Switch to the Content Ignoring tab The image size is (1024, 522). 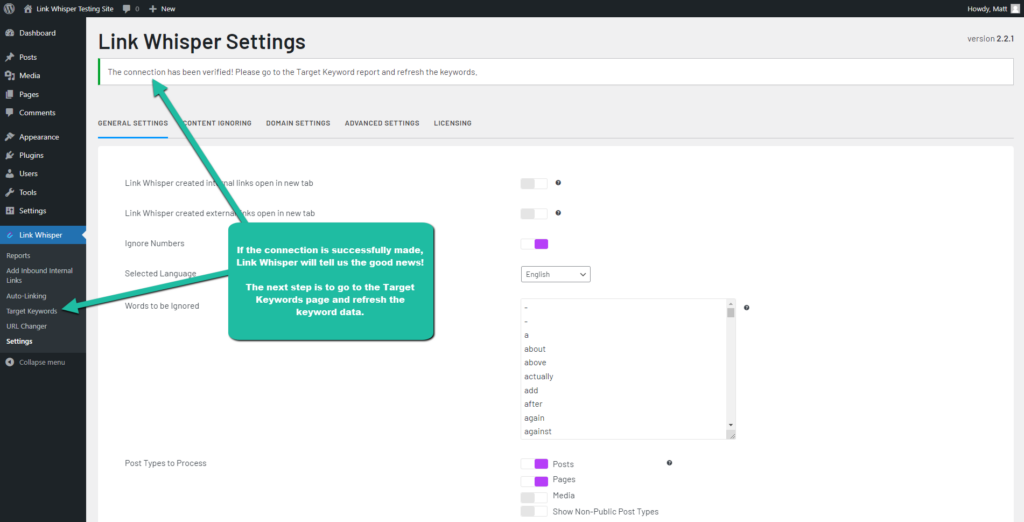(217, 123)
